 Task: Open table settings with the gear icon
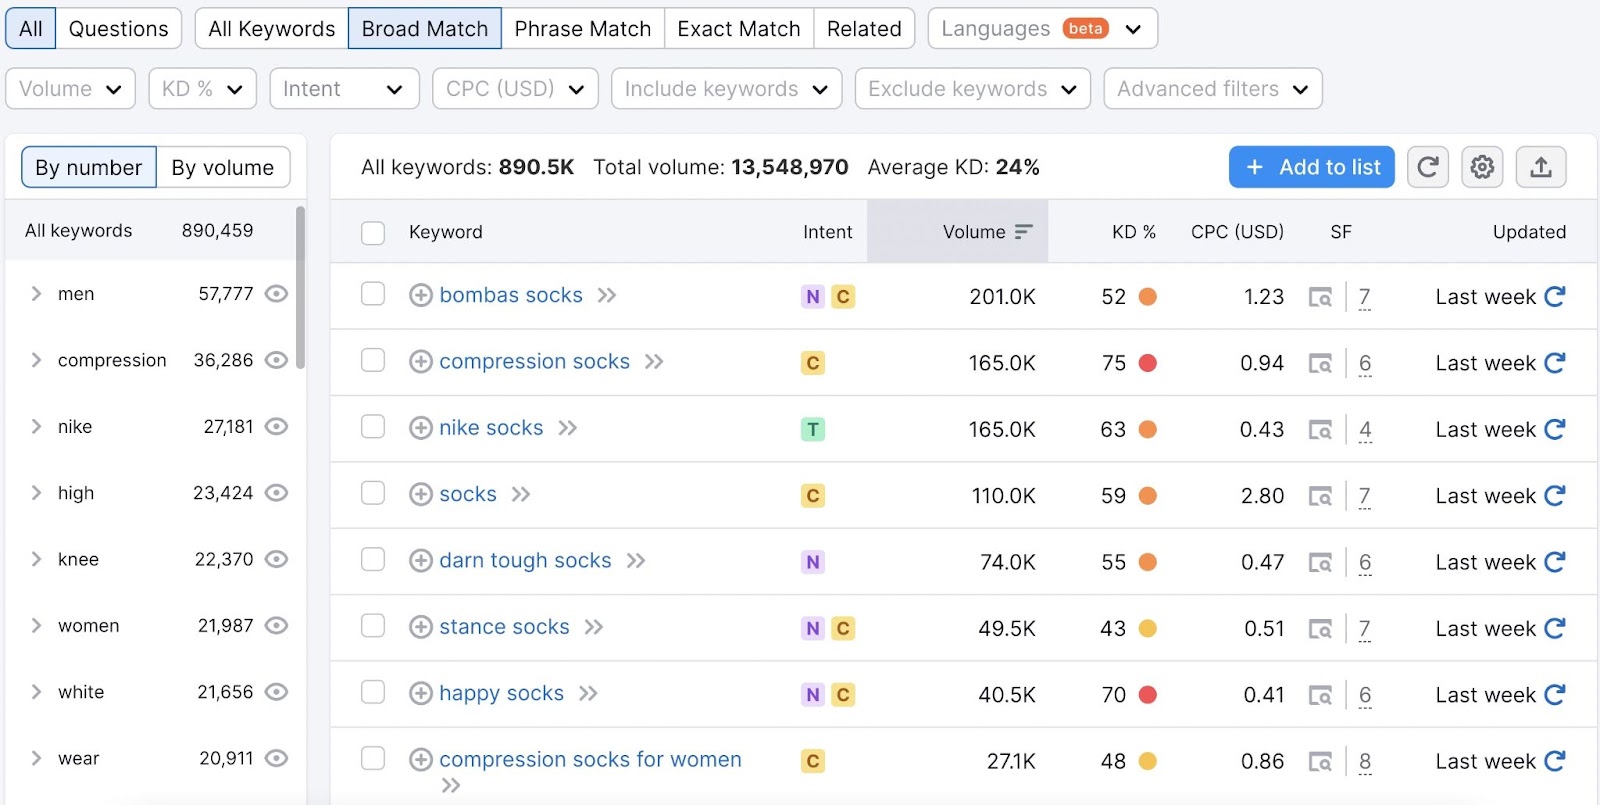1483,167
